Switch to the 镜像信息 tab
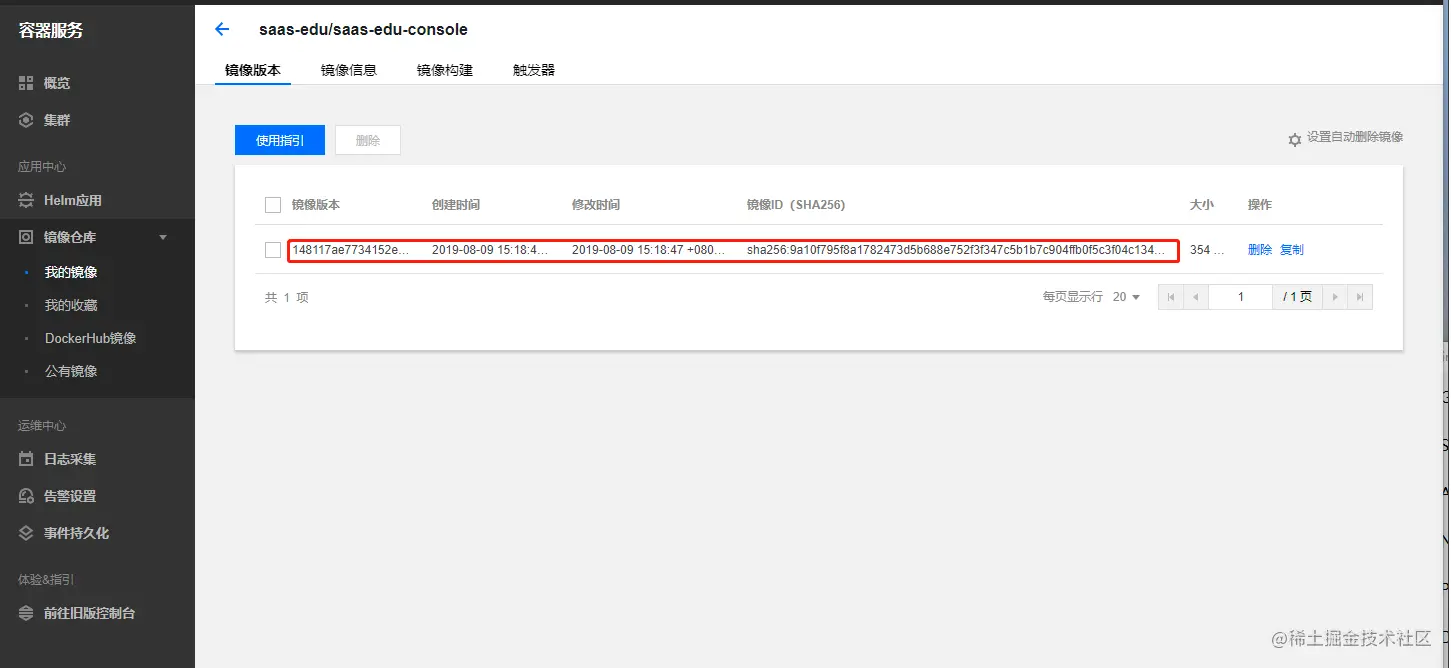Screen dimensions: 1451x668 [x=349, y=70]
